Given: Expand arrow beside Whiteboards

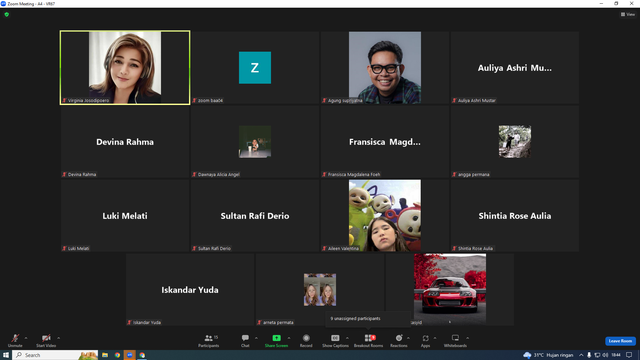Looking at the screenshot, I should click(467, 338).
